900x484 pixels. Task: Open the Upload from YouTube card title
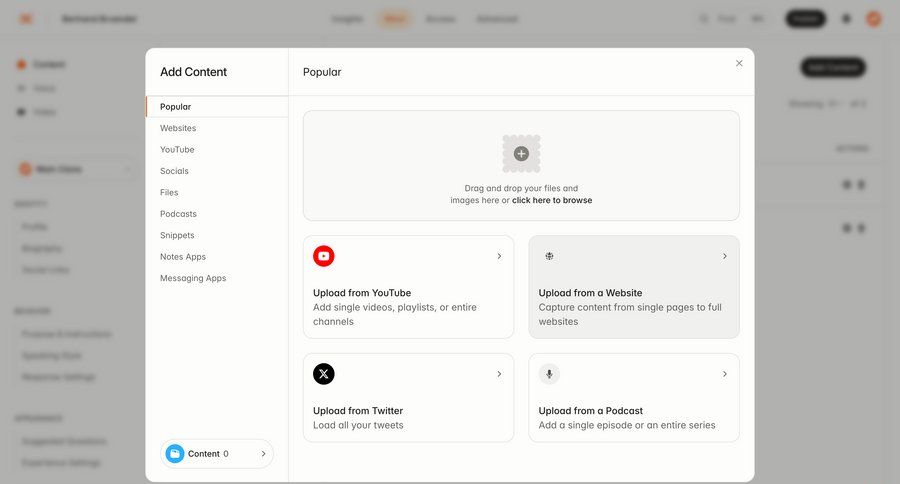362,293
